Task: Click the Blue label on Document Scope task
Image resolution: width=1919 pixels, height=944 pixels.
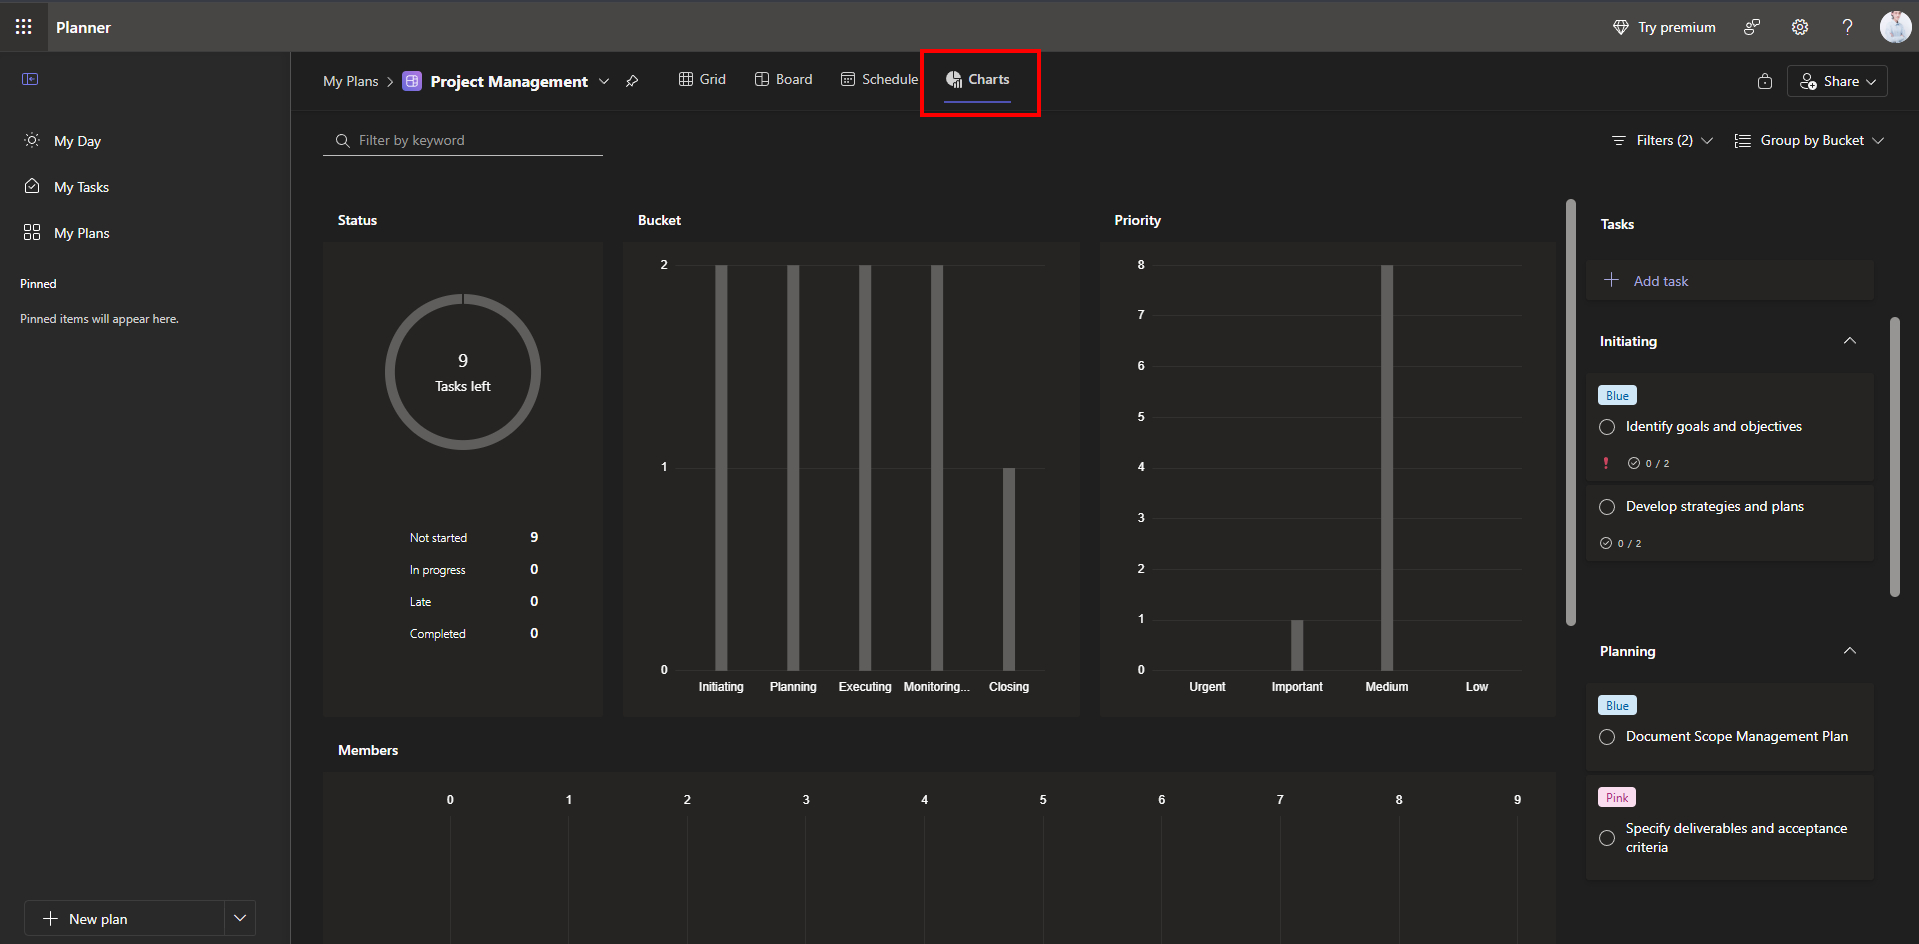Action: tap(1617, 705)
